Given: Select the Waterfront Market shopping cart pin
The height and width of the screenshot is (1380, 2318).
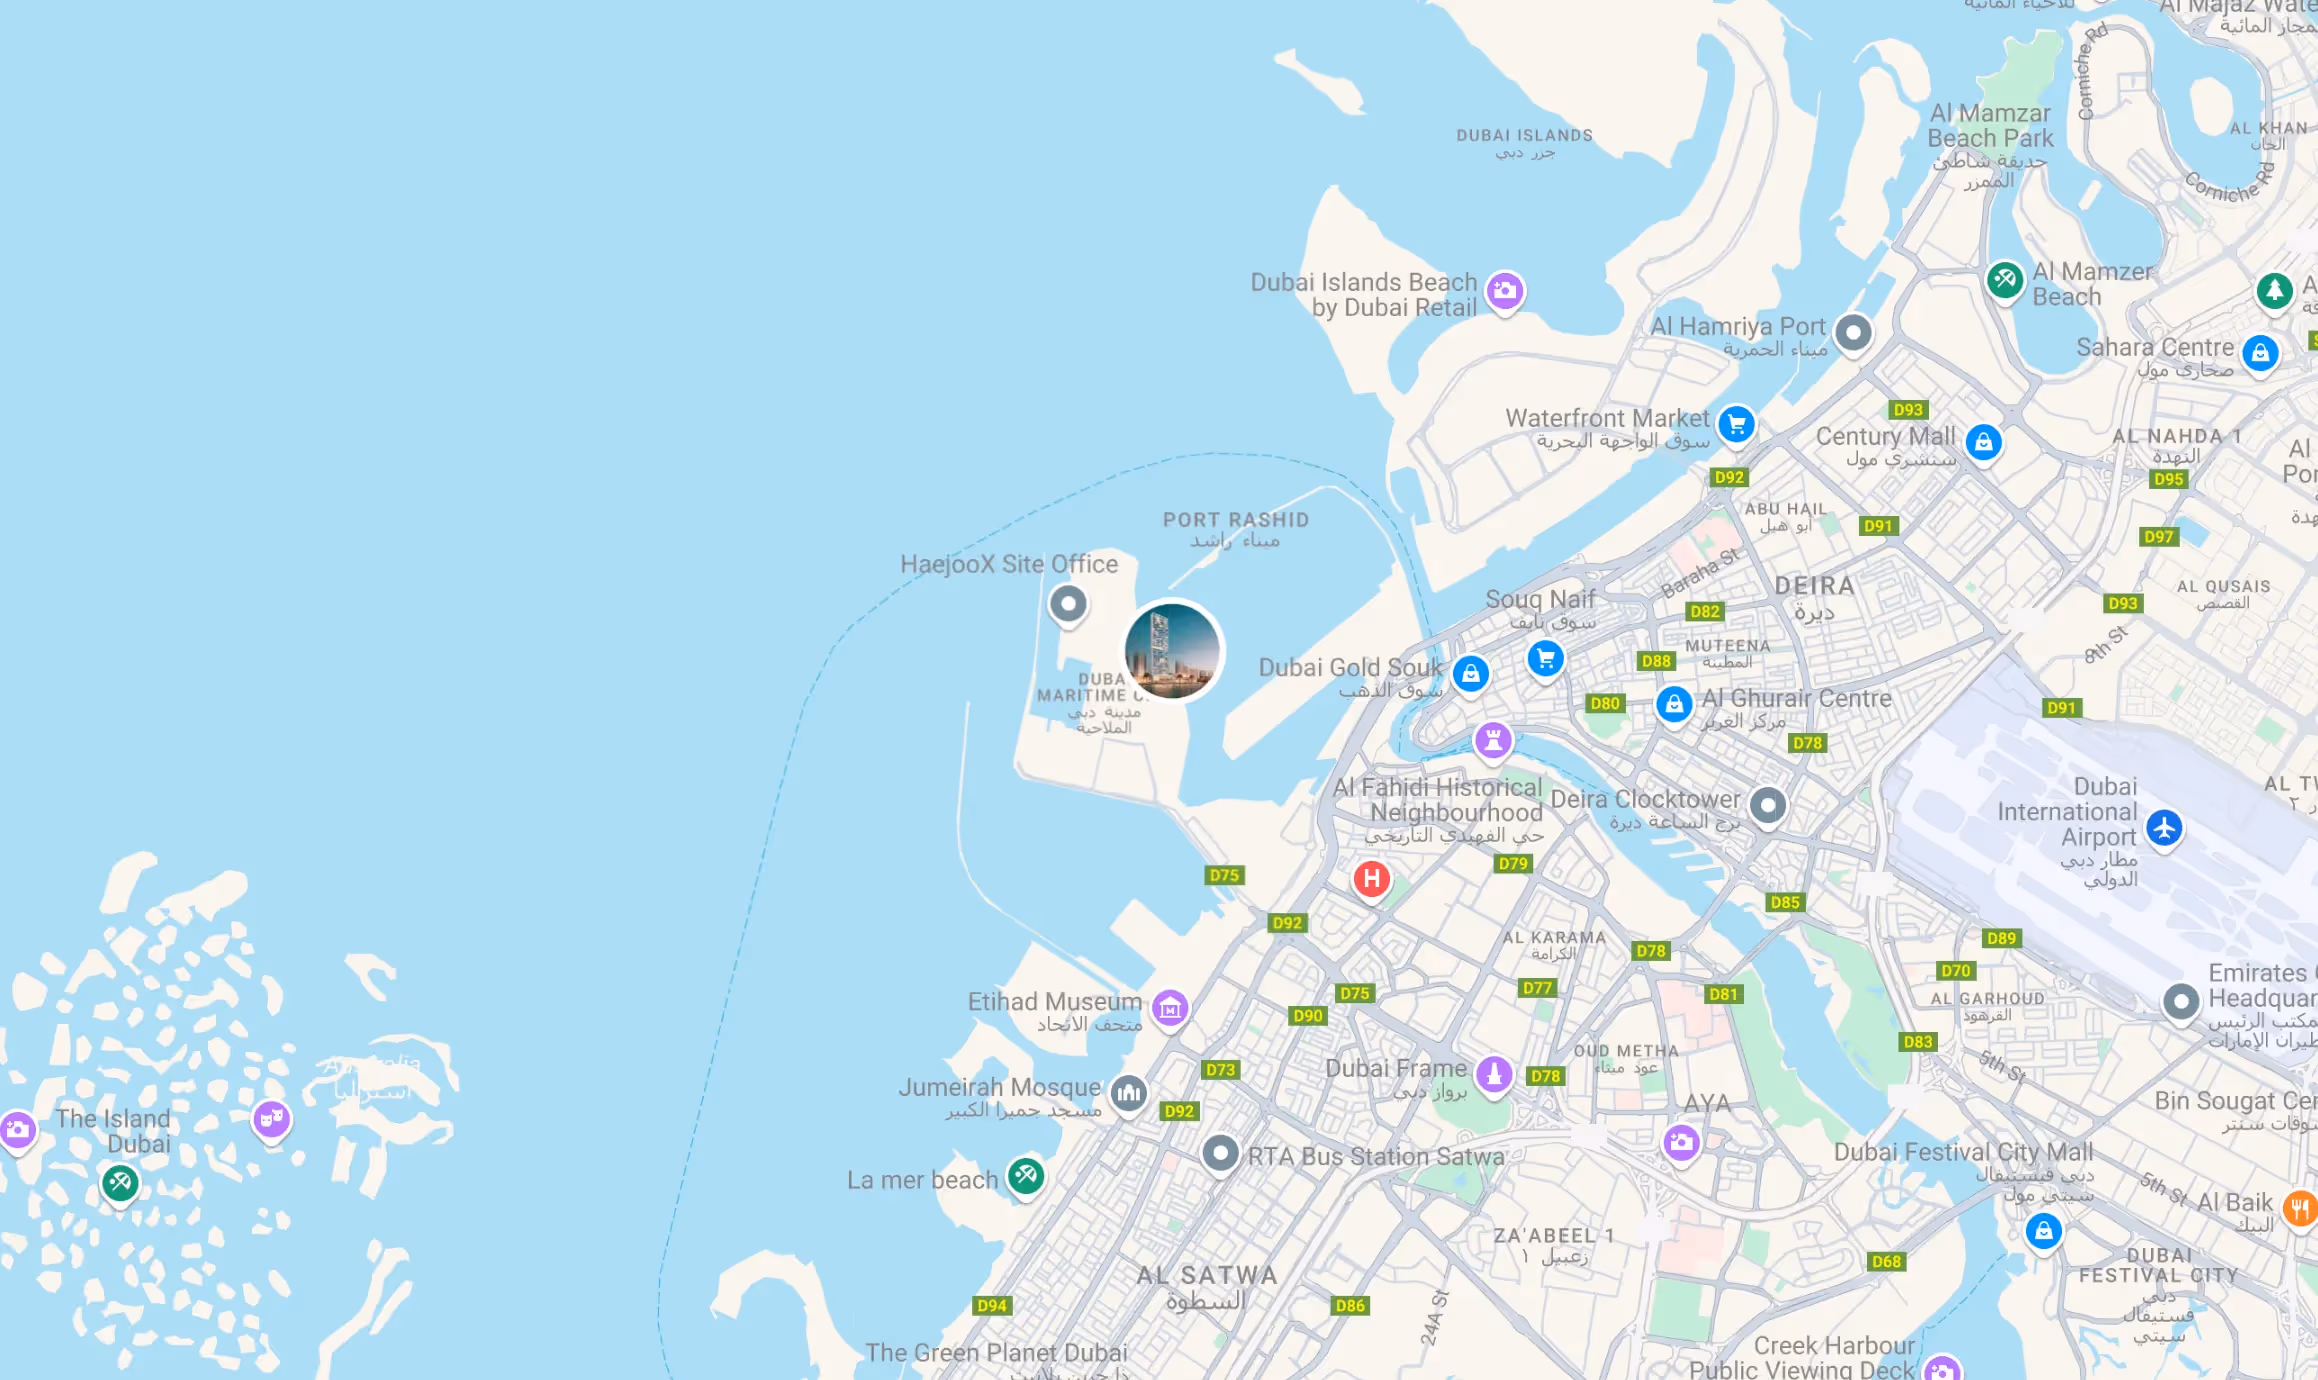Looking at the screenshot, I should point(1737,425).
